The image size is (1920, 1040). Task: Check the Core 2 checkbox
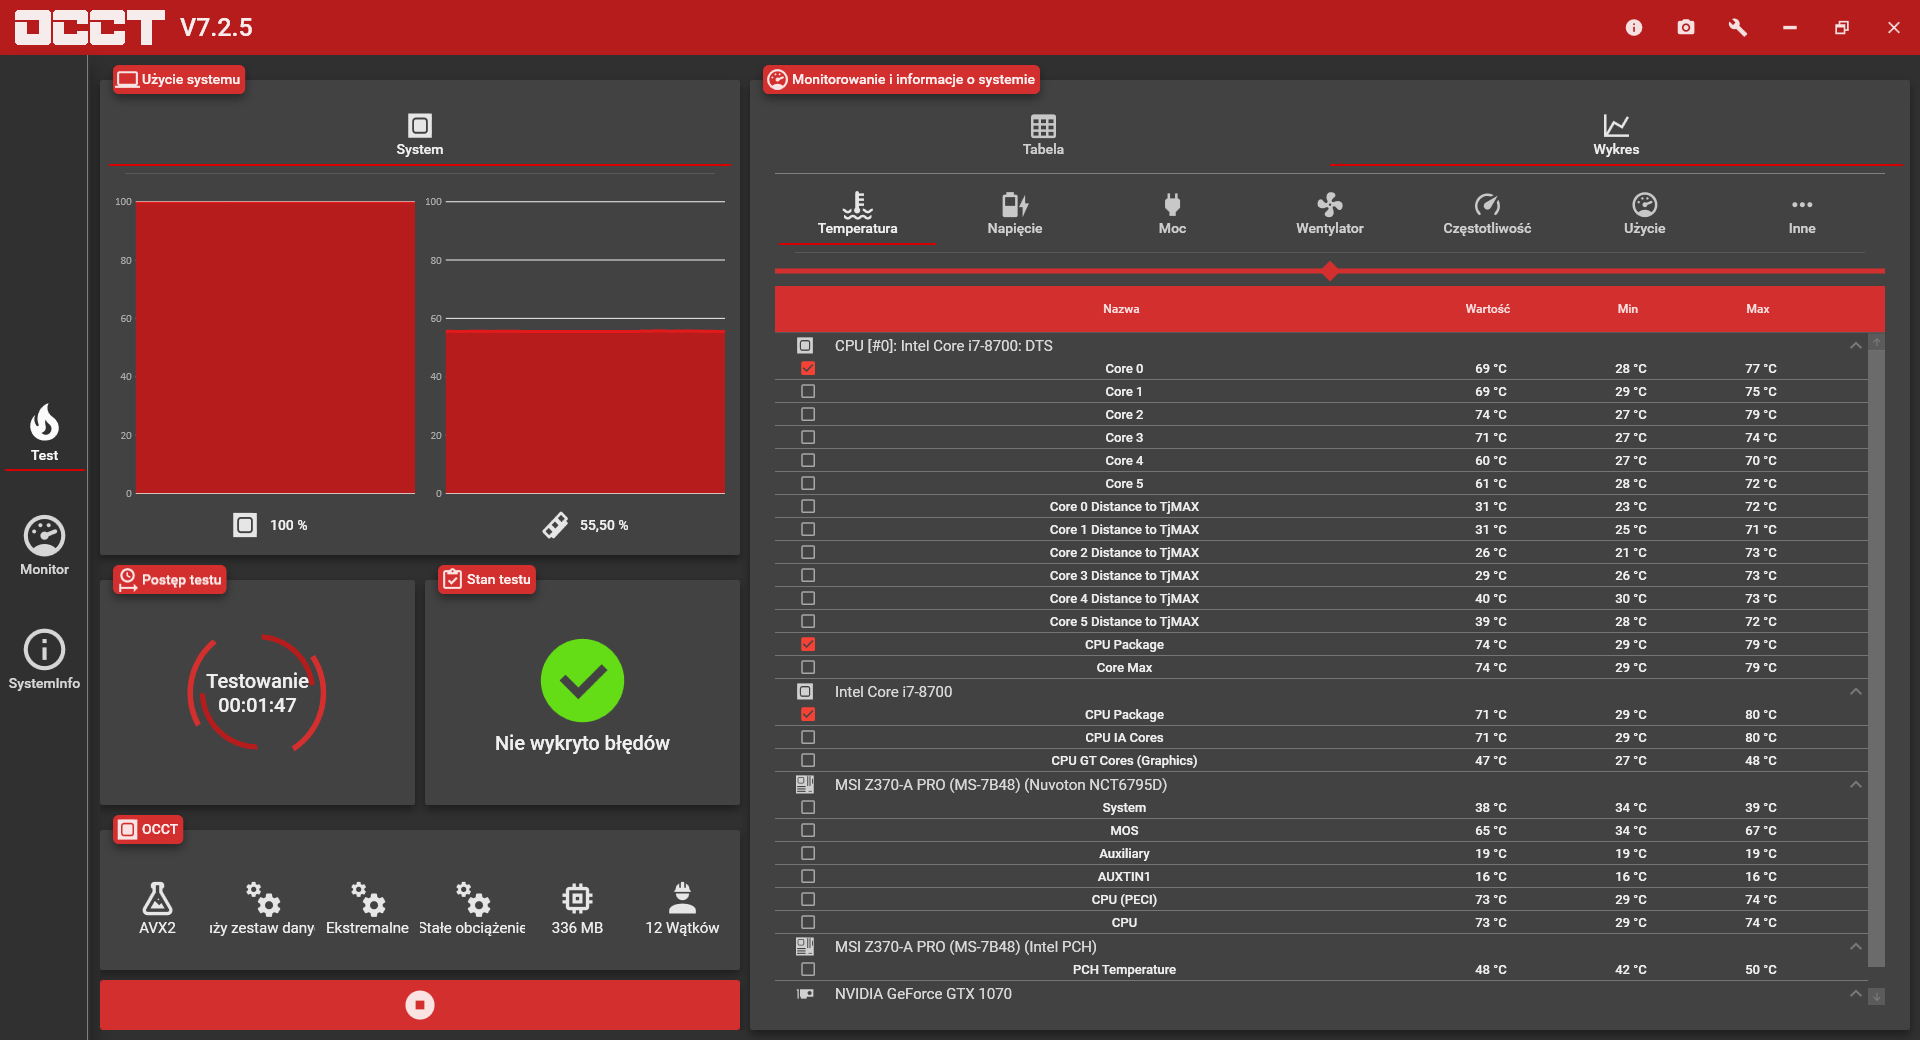808,415
